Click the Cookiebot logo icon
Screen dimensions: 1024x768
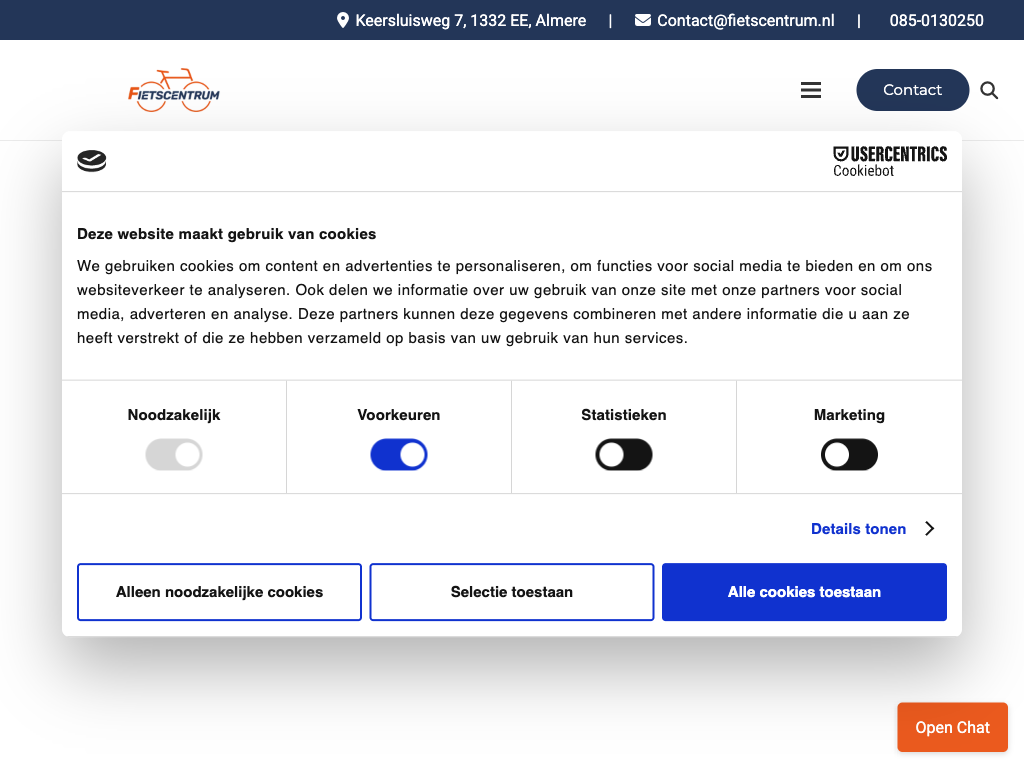[x=92, y=161]
